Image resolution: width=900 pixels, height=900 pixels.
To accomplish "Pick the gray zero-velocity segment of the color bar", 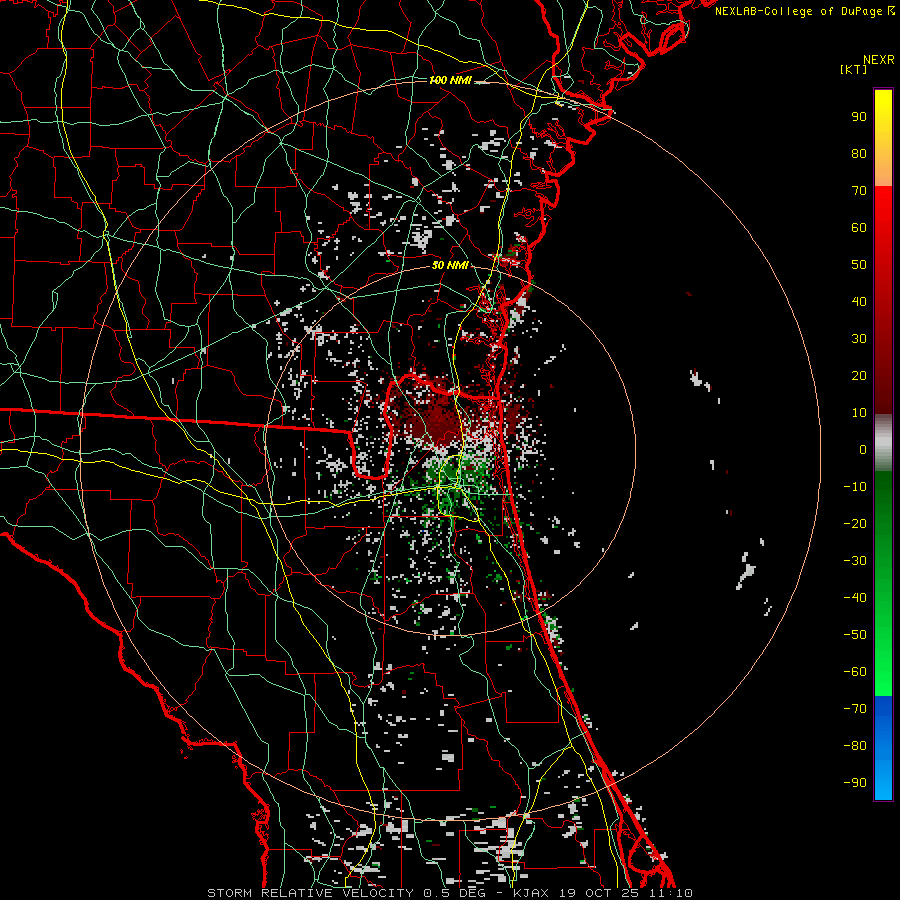I will pyautogui.click(x=883, y=442).
